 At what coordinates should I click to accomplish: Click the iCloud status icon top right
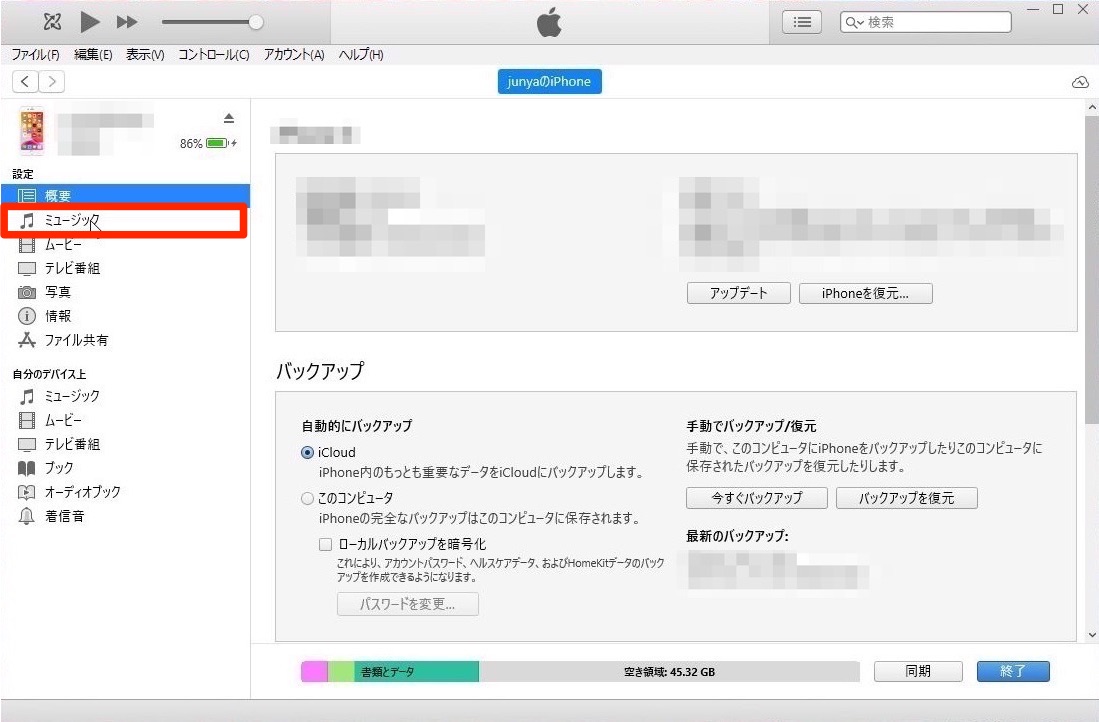click(x=1080, y=82)
